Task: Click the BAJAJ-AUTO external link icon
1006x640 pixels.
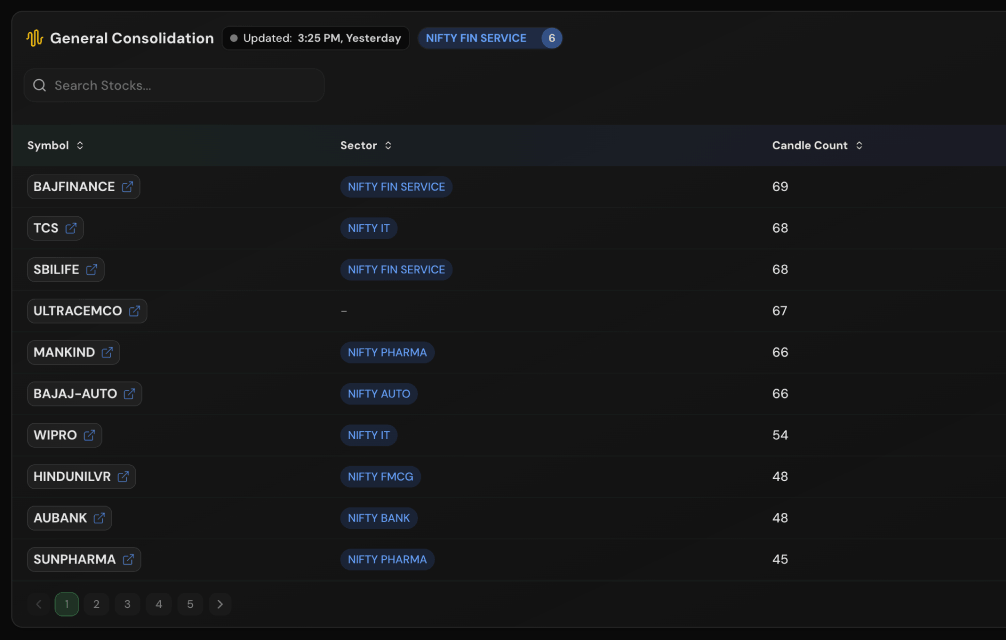Action: point(129,394)
